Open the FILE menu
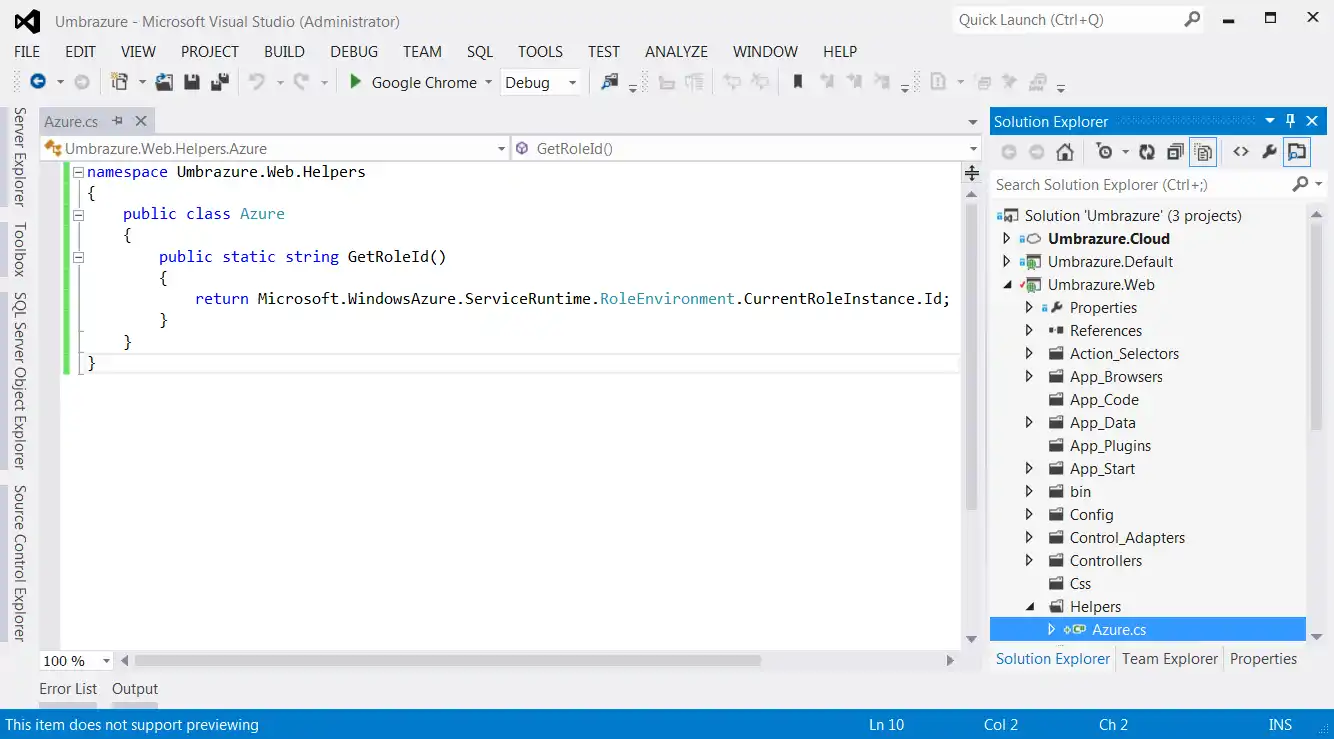 [x=27, y=52]
